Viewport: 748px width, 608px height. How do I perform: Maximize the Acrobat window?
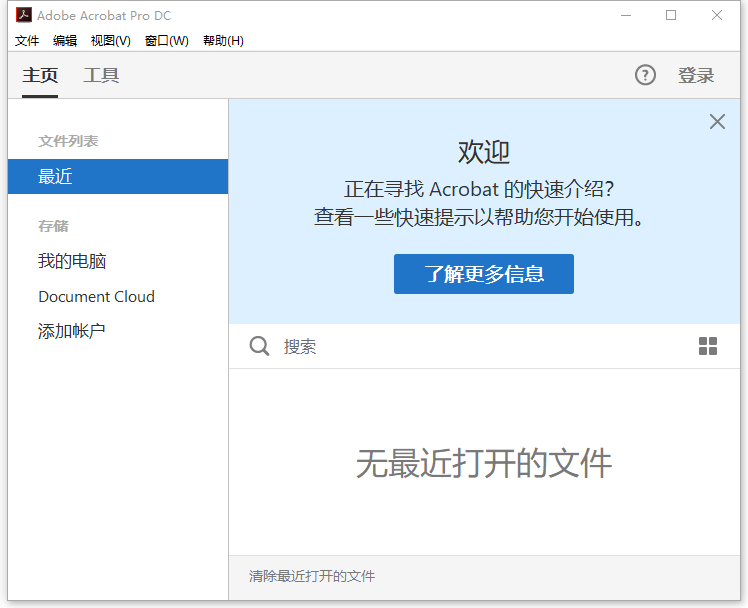(x=671, y=15)
